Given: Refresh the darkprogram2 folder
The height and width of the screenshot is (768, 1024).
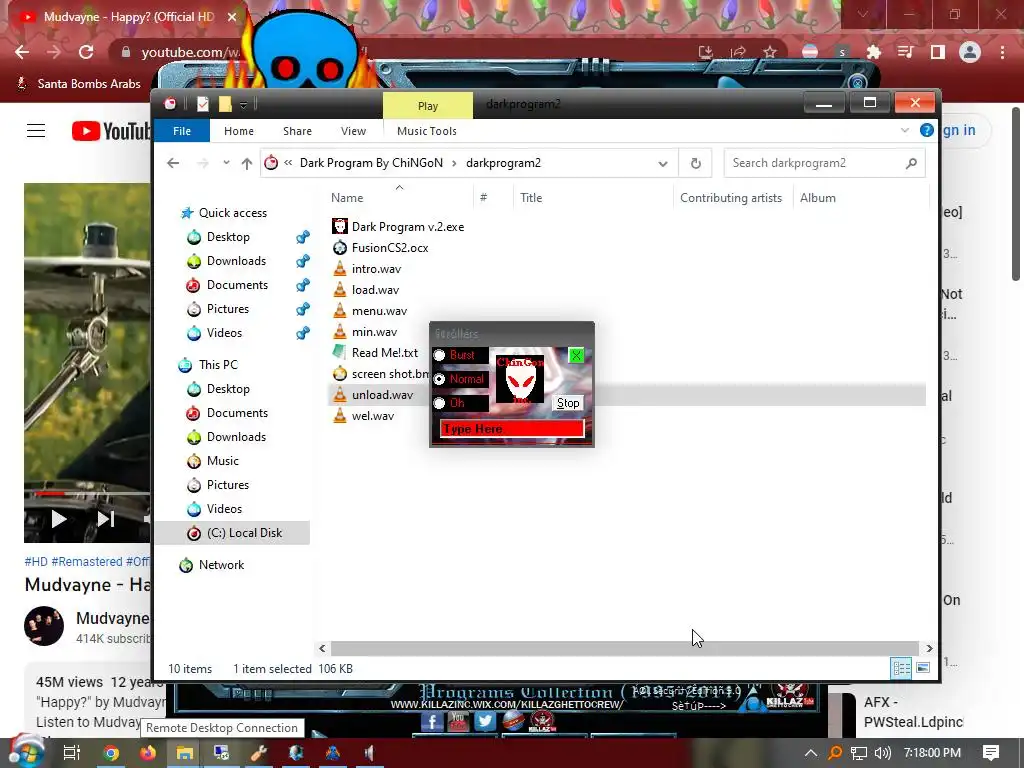Looking at the screenshot, I should 696,163.
